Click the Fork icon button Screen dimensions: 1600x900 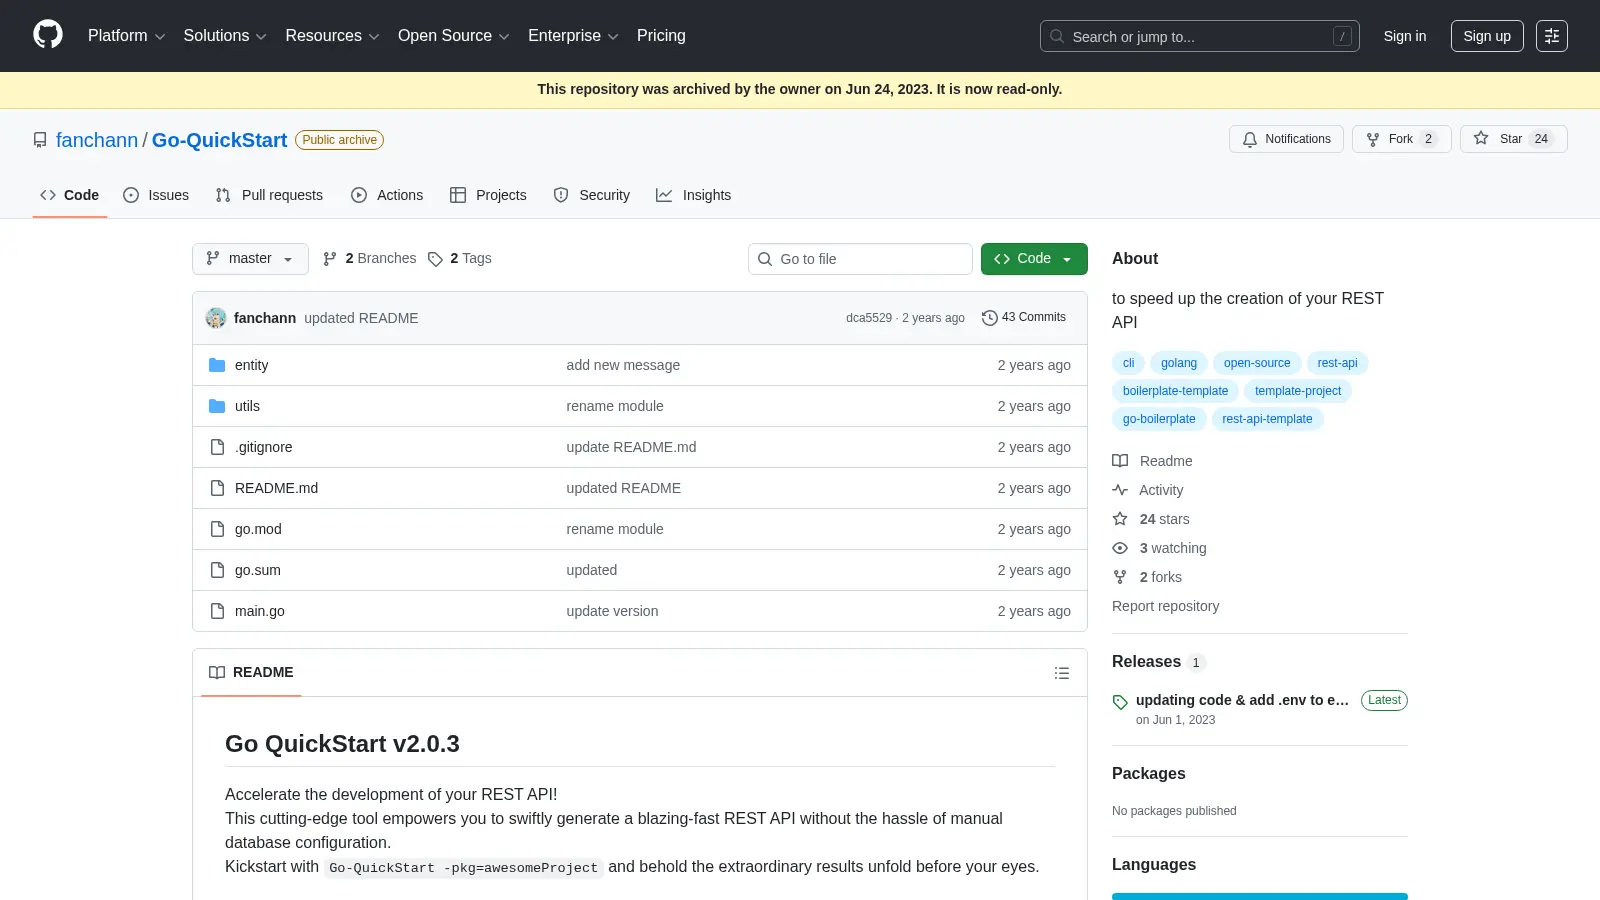tap(1373, 139)
